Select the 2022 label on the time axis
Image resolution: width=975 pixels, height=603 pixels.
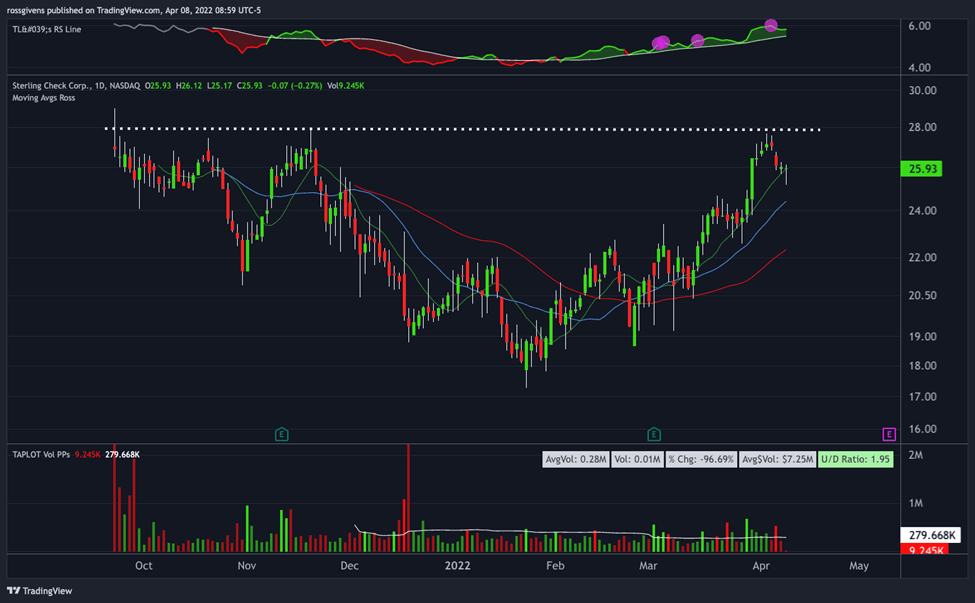(x=457, y=566)
